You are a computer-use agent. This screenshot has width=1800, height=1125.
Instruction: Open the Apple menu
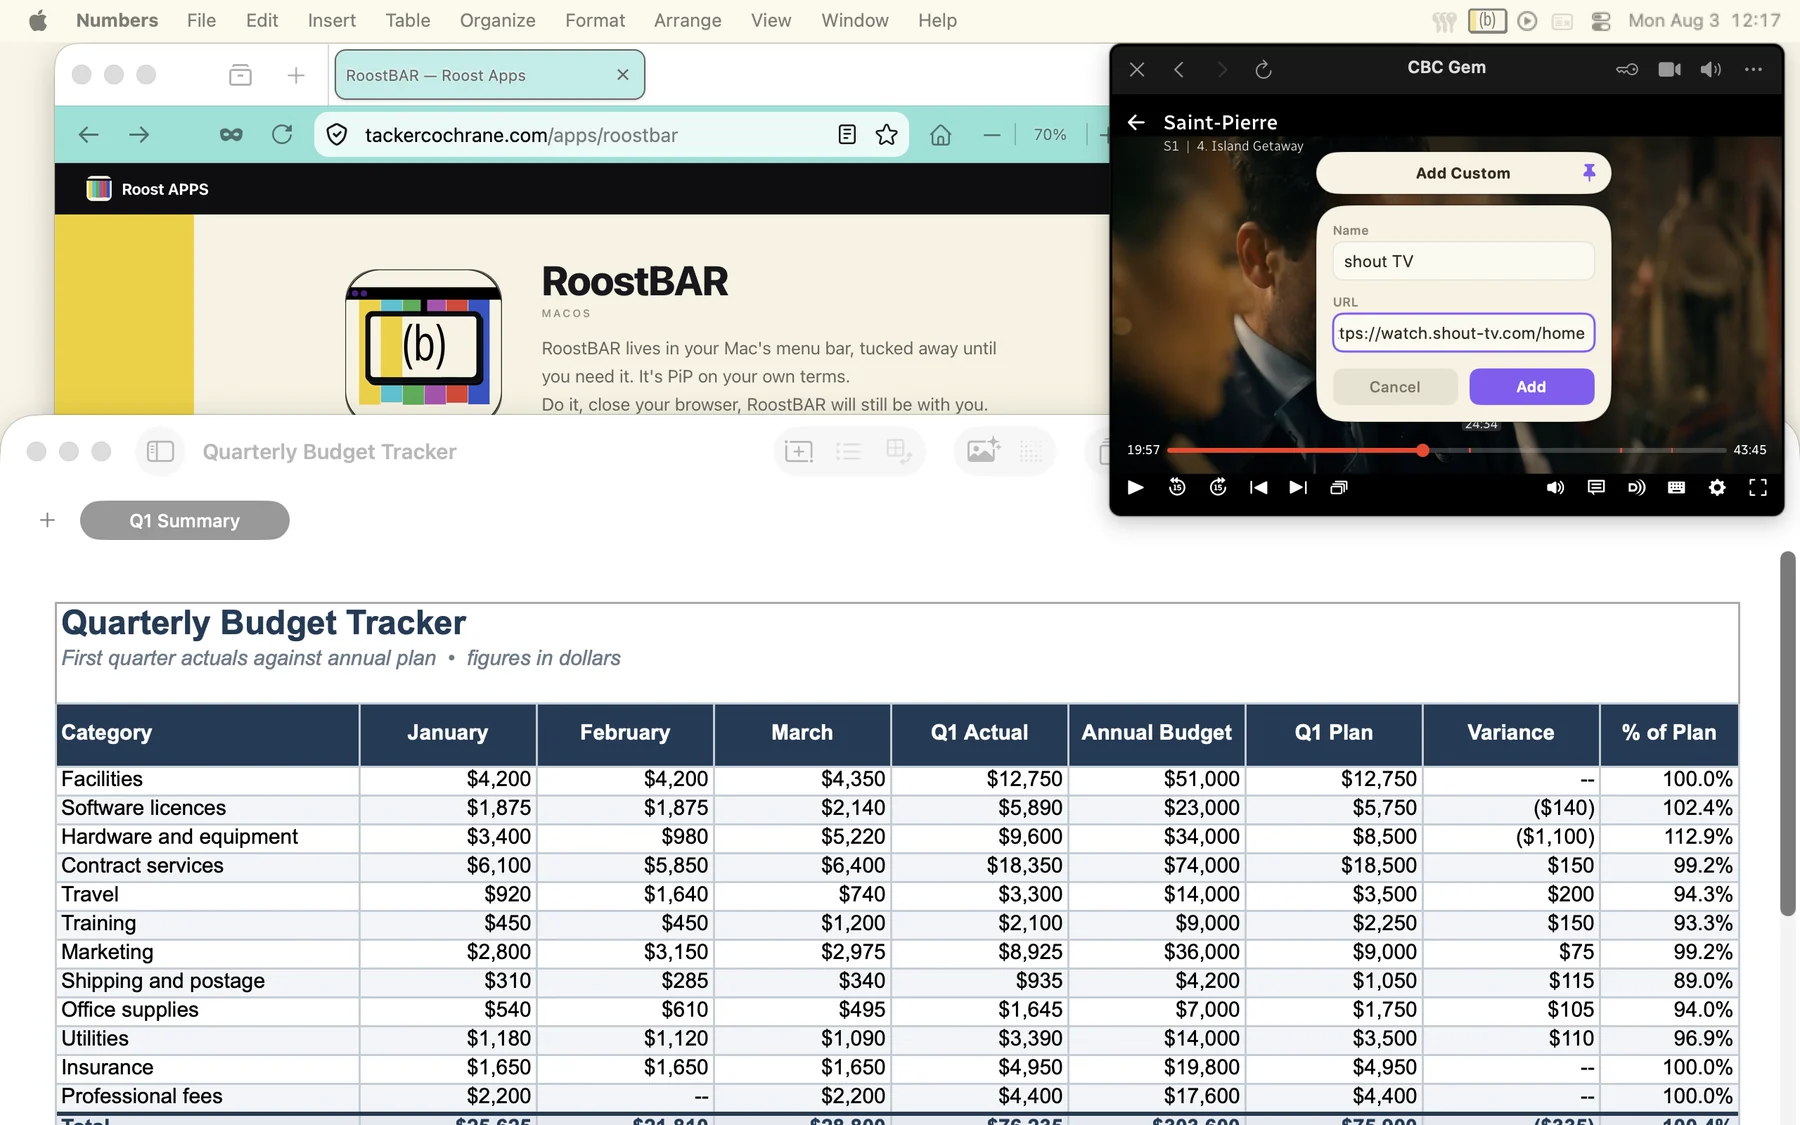38,20
